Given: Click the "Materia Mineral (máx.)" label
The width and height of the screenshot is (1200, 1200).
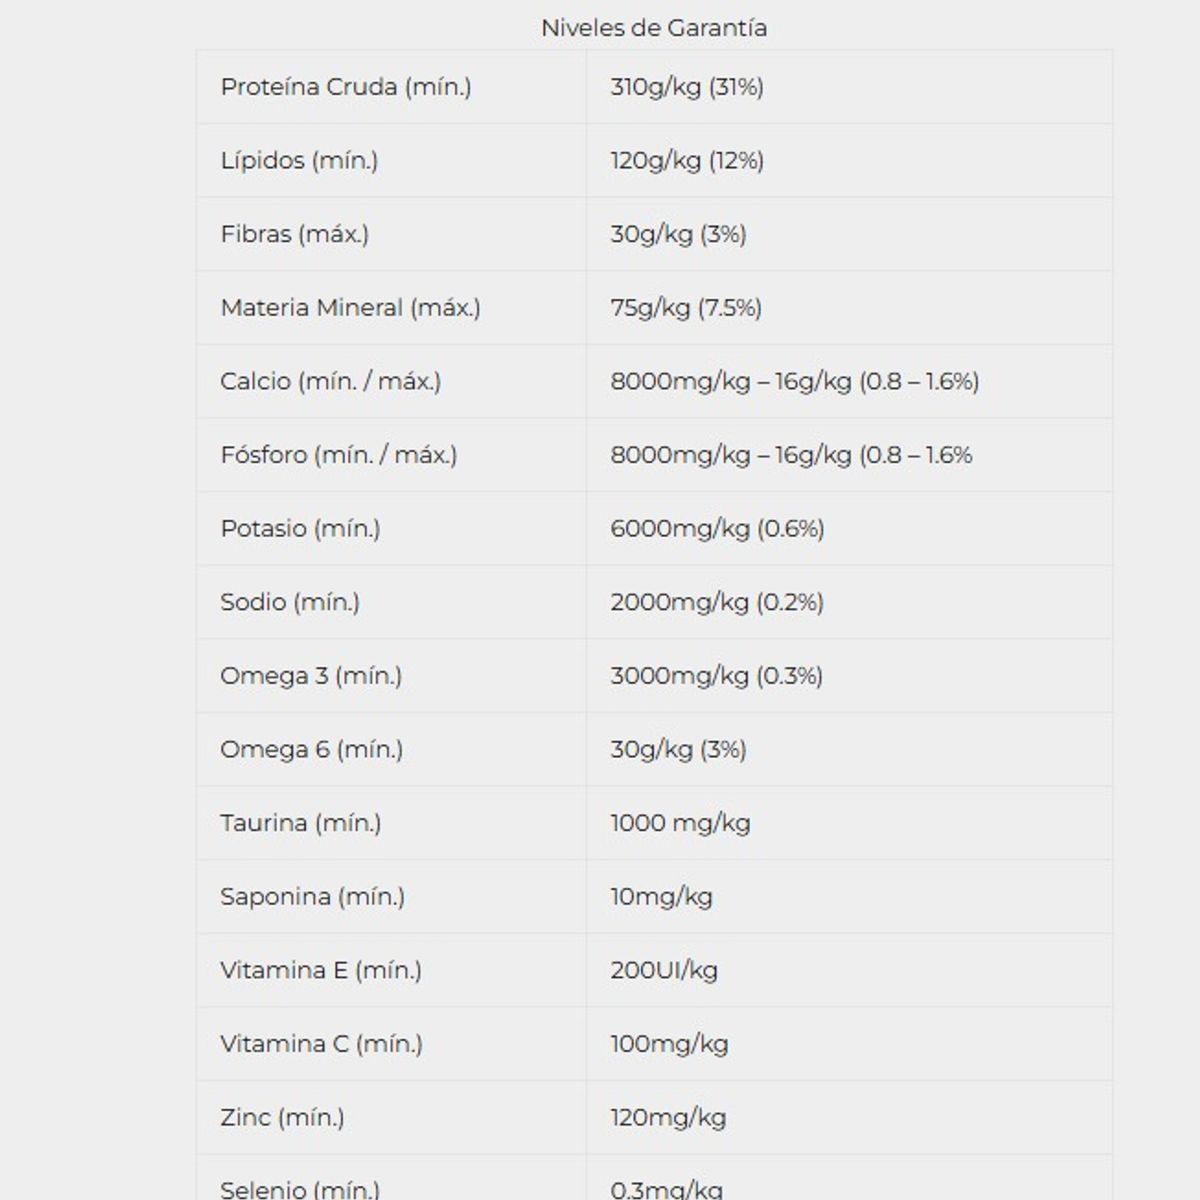Looking at the screenshot, I should 350,308.
